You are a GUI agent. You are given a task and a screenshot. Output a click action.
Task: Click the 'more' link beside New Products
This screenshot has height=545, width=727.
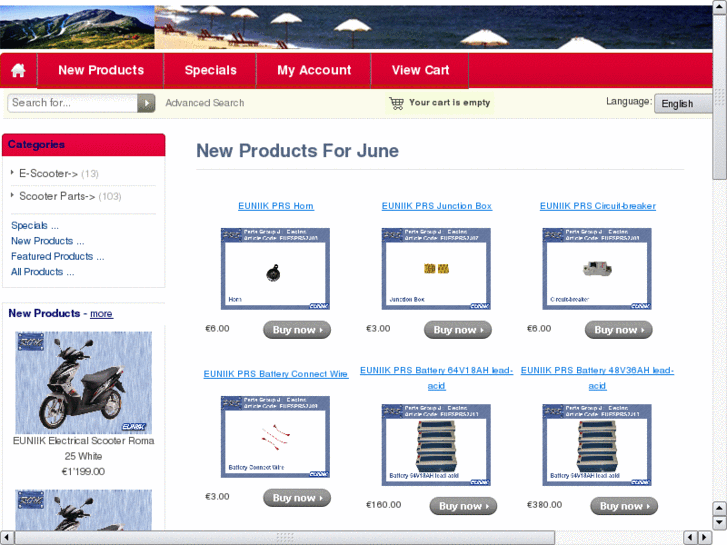101,314
